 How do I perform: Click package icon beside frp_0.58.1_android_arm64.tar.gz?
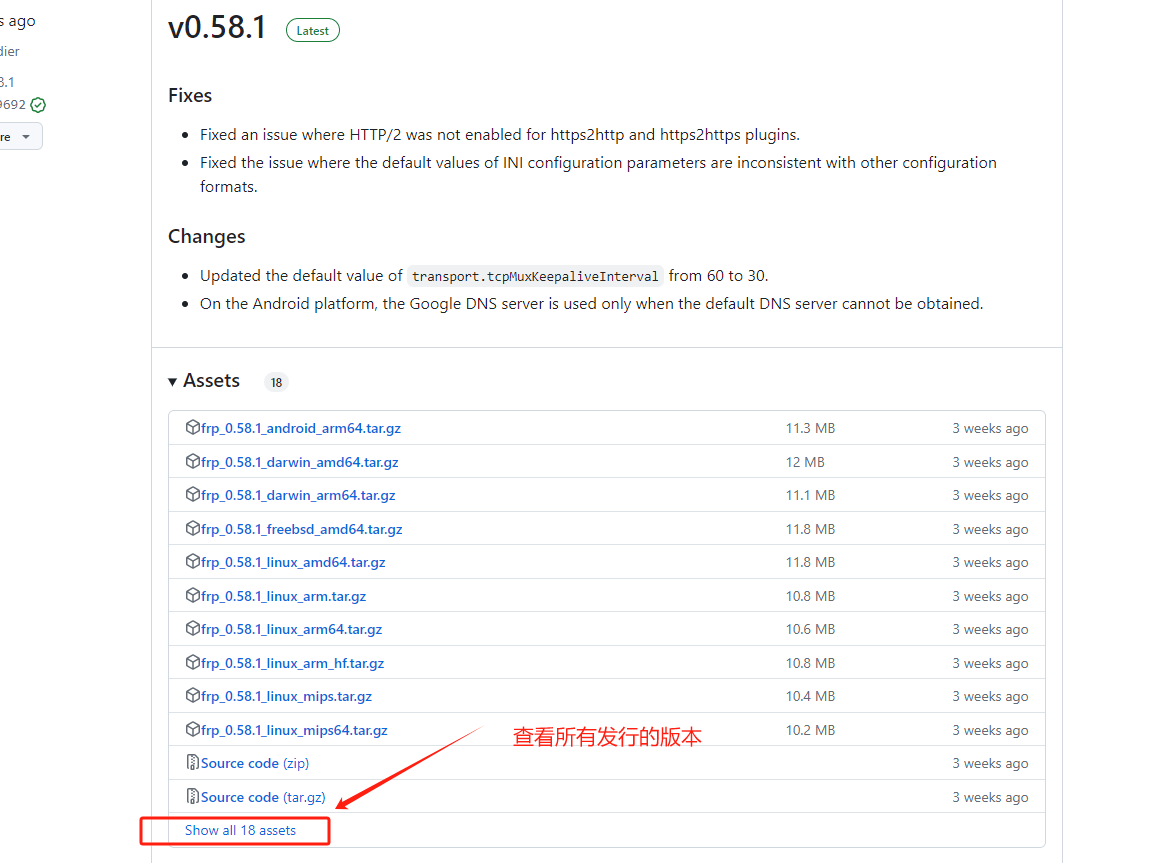[x=193, y=428]
